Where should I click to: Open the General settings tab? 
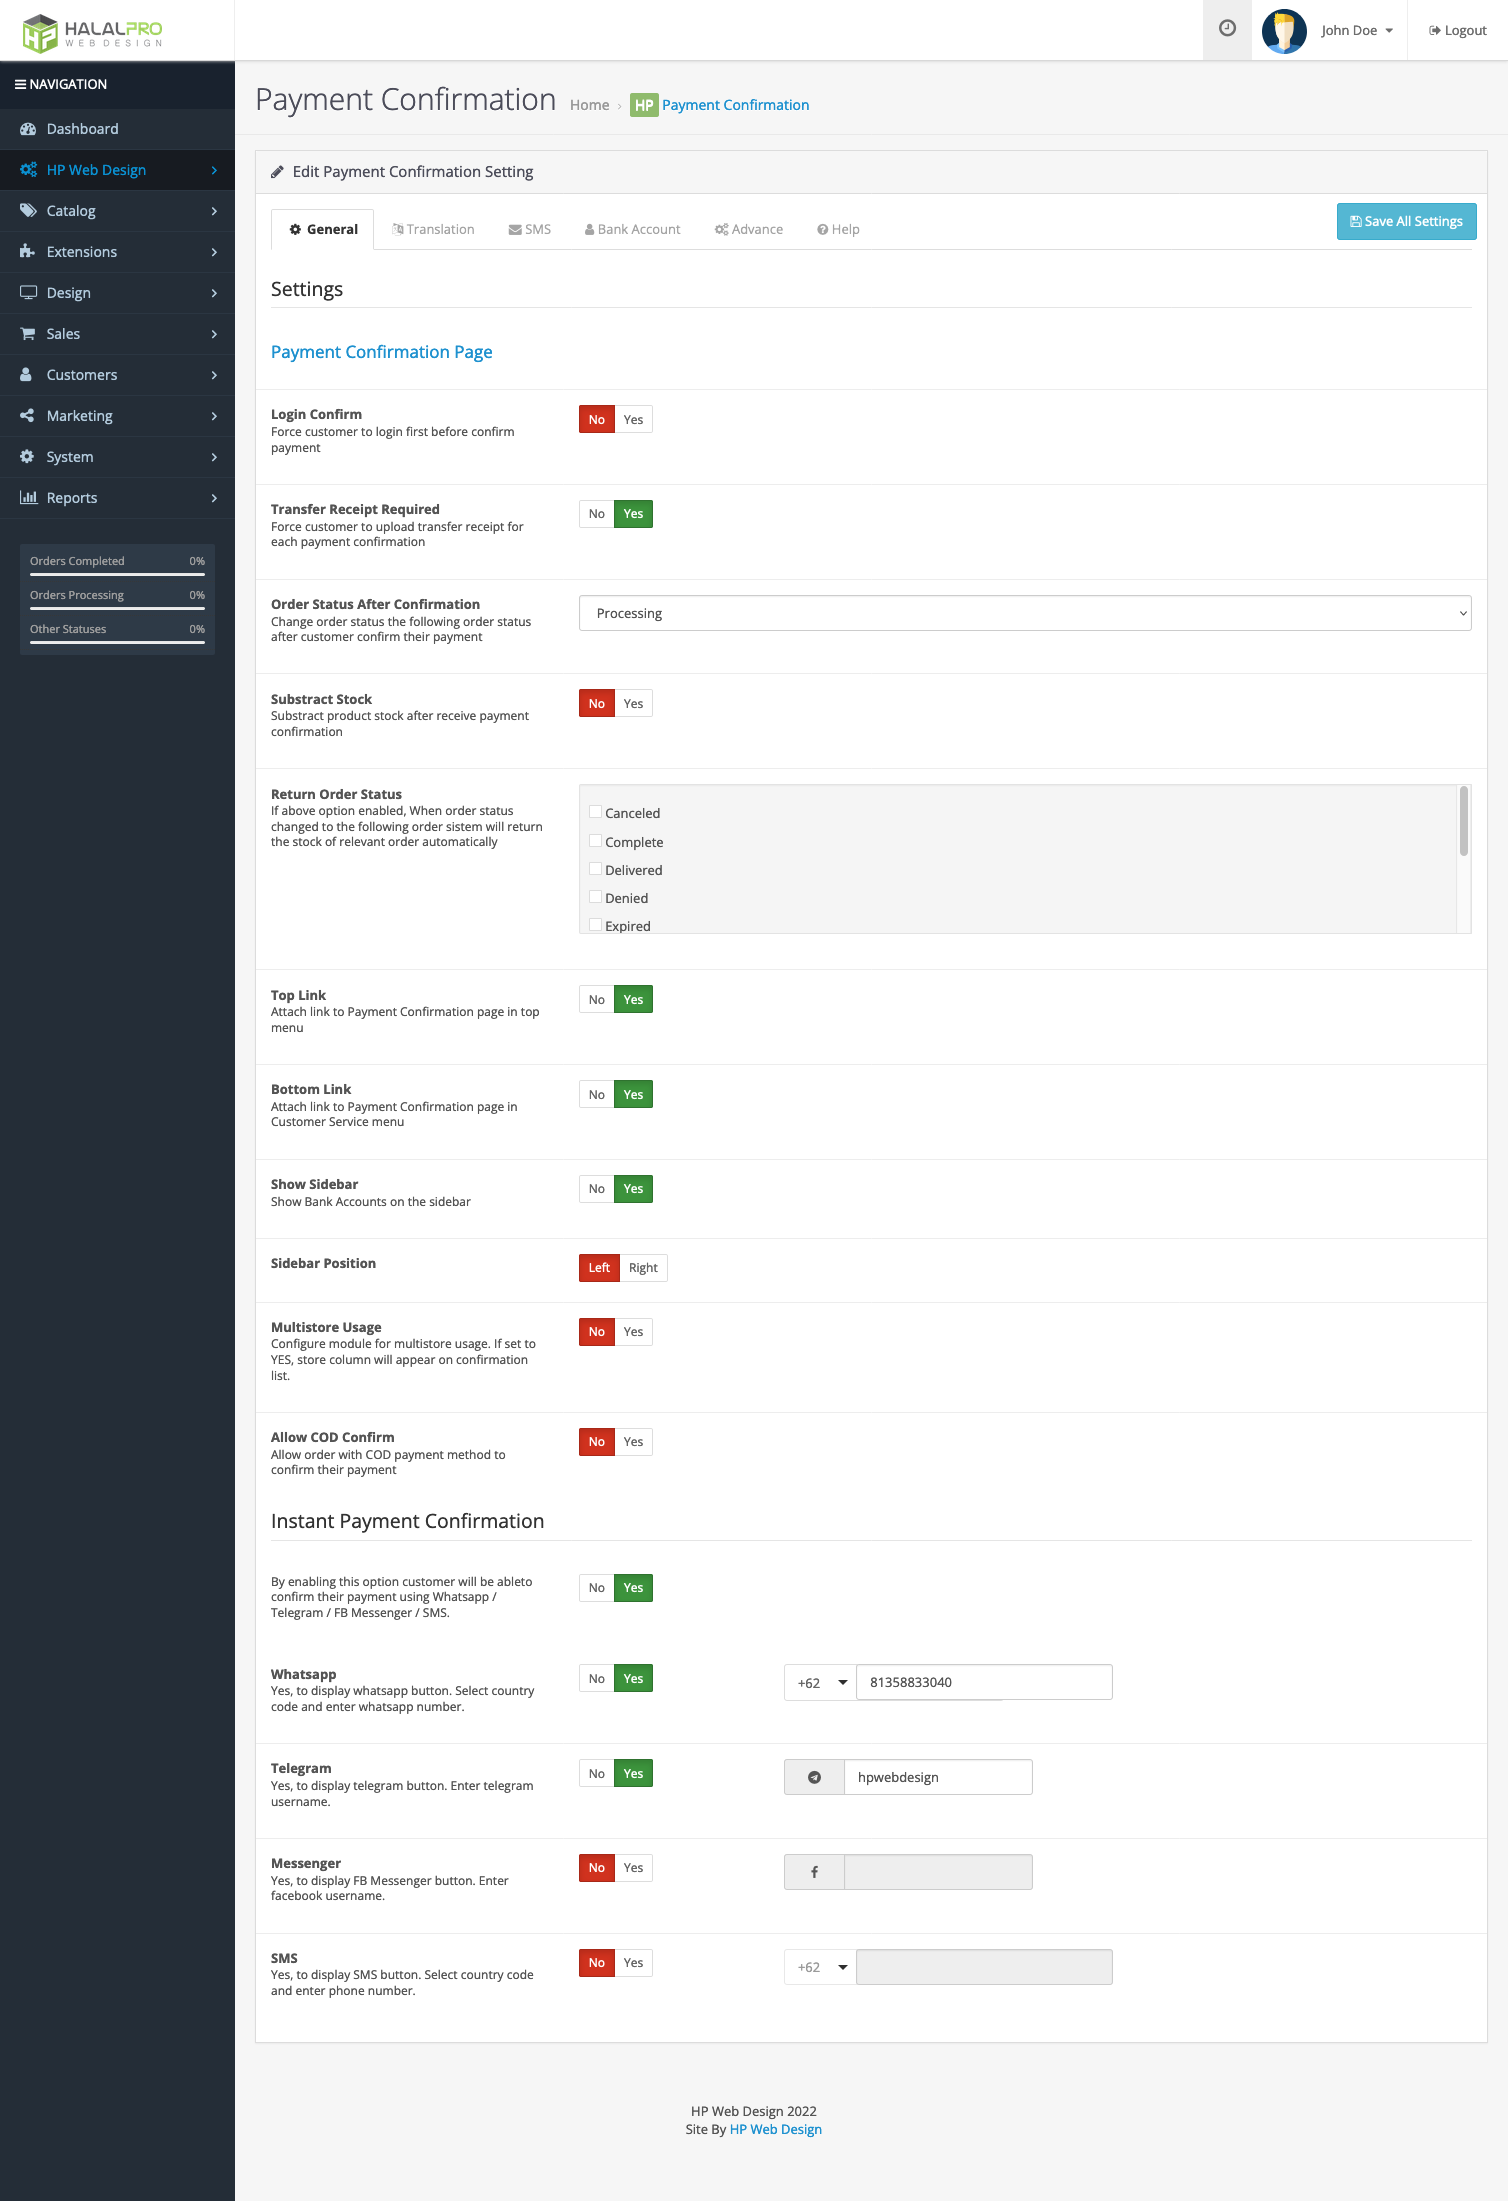[323, 229]
